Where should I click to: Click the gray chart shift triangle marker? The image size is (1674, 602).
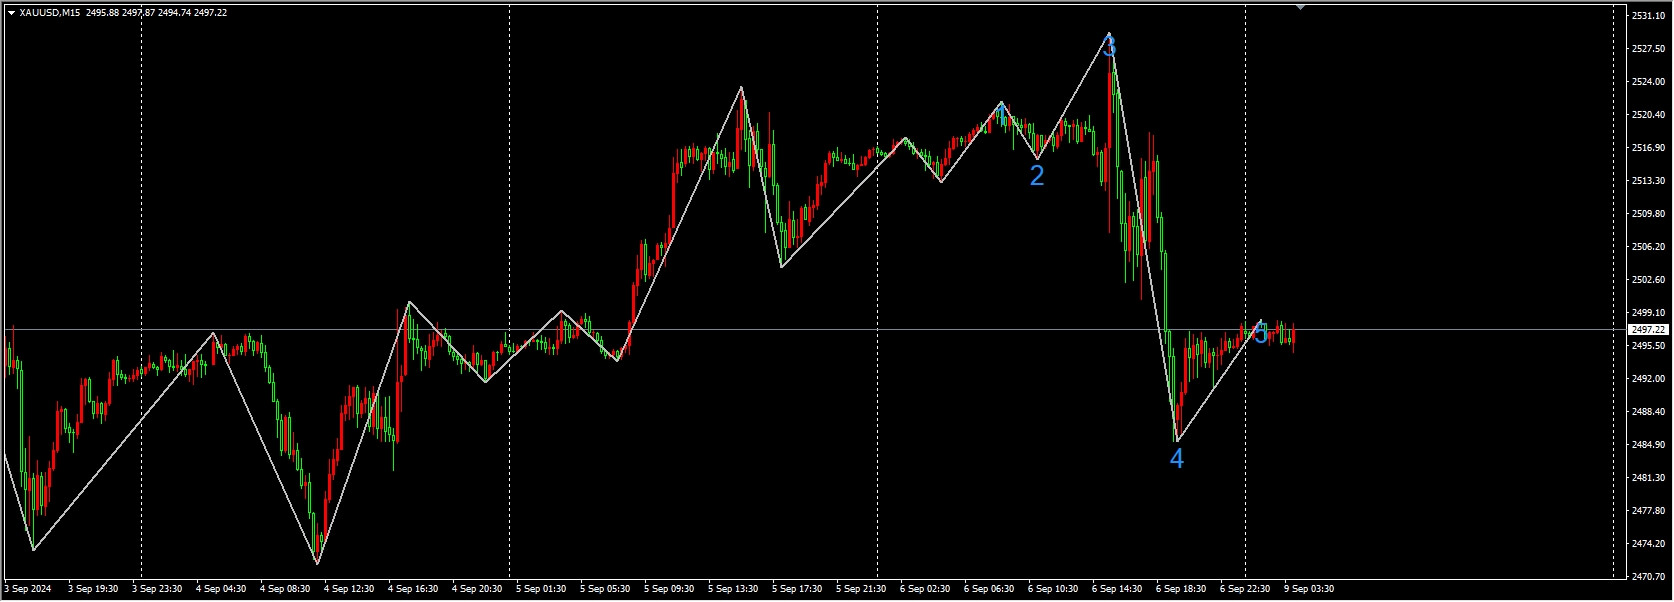[1300, 8]
